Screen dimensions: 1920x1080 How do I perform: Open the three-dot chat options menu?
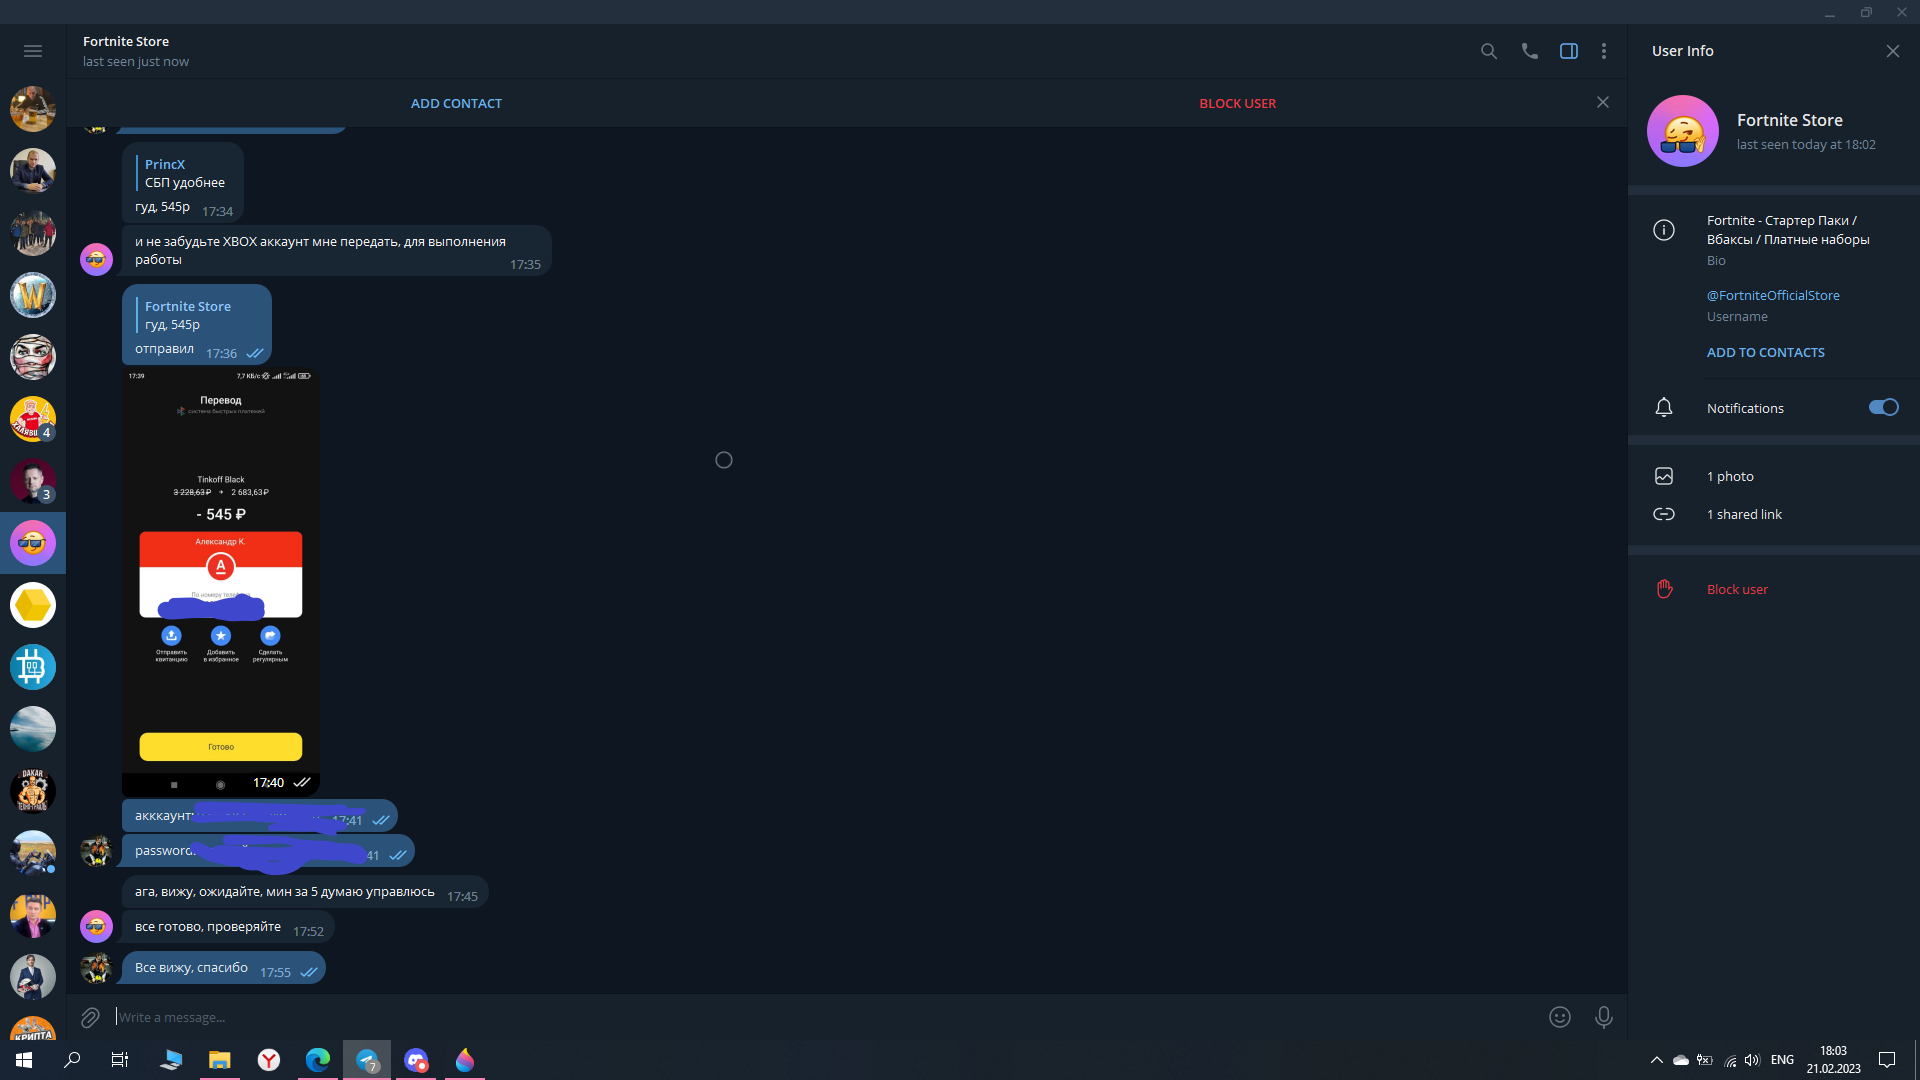coord(1604,51)
